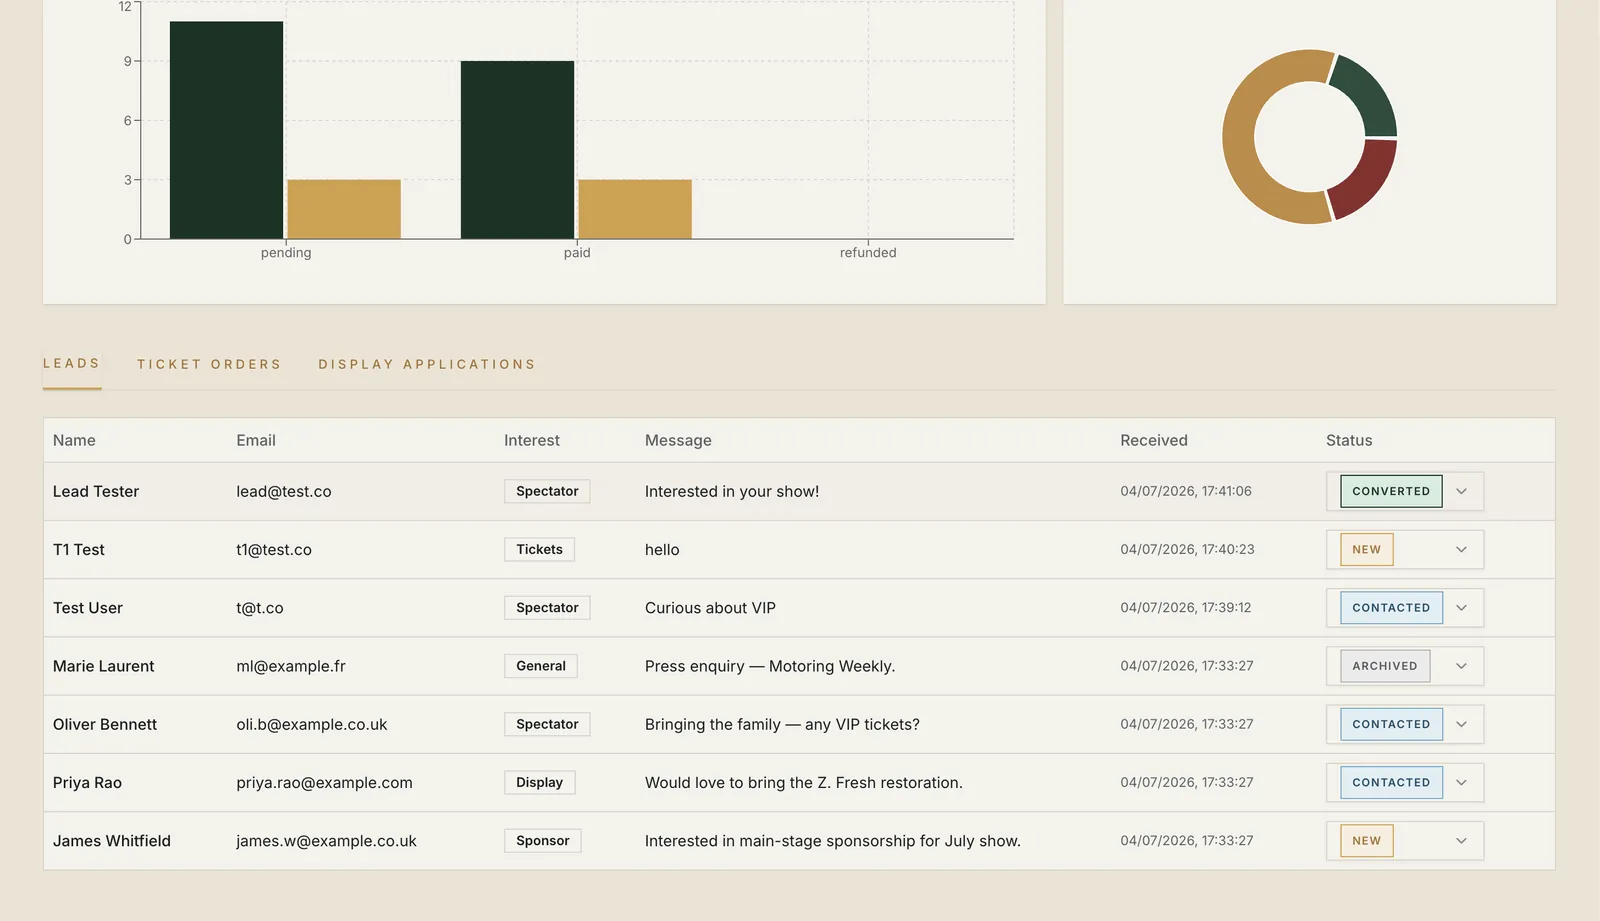Click the Status column header

tap(1349, 440)
